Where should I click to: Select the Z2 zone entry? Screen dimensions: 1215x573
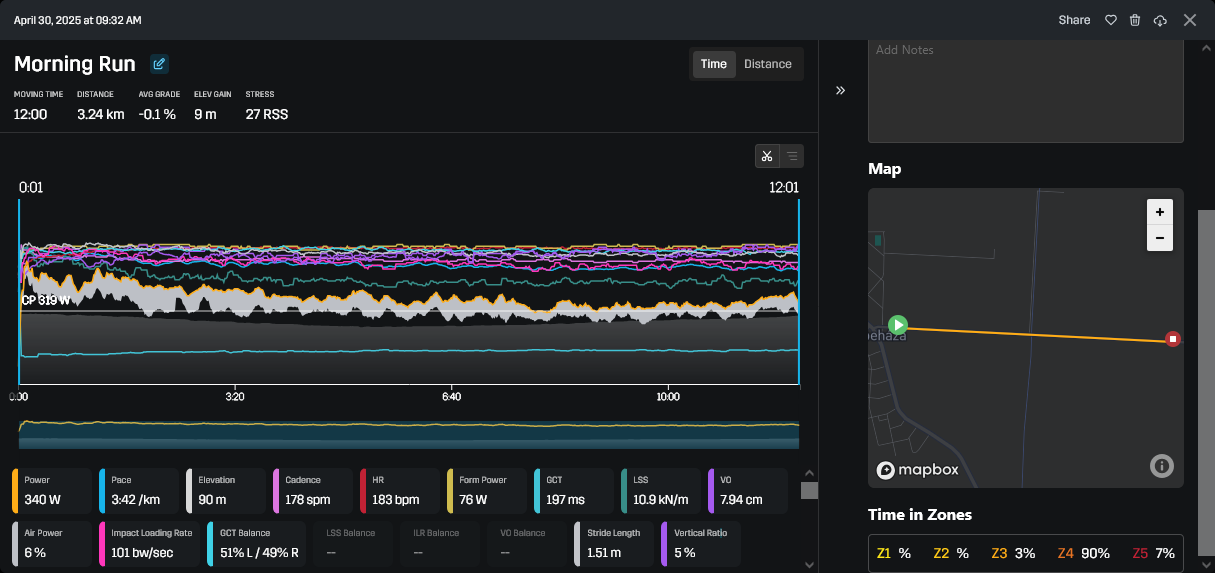click(951, 553)
